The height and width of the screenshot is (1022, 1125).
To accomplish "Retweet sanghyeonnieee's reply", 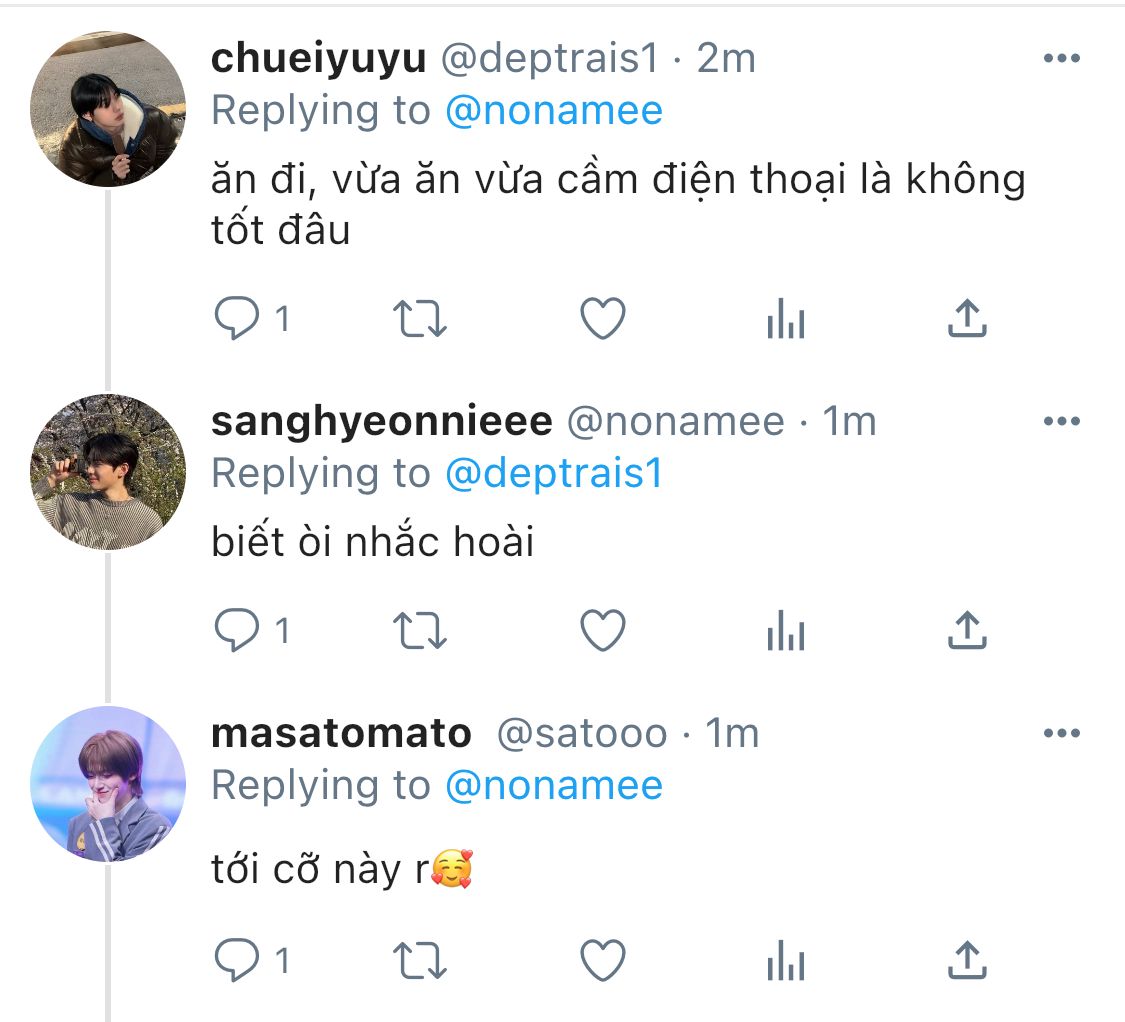I will 420,631.
